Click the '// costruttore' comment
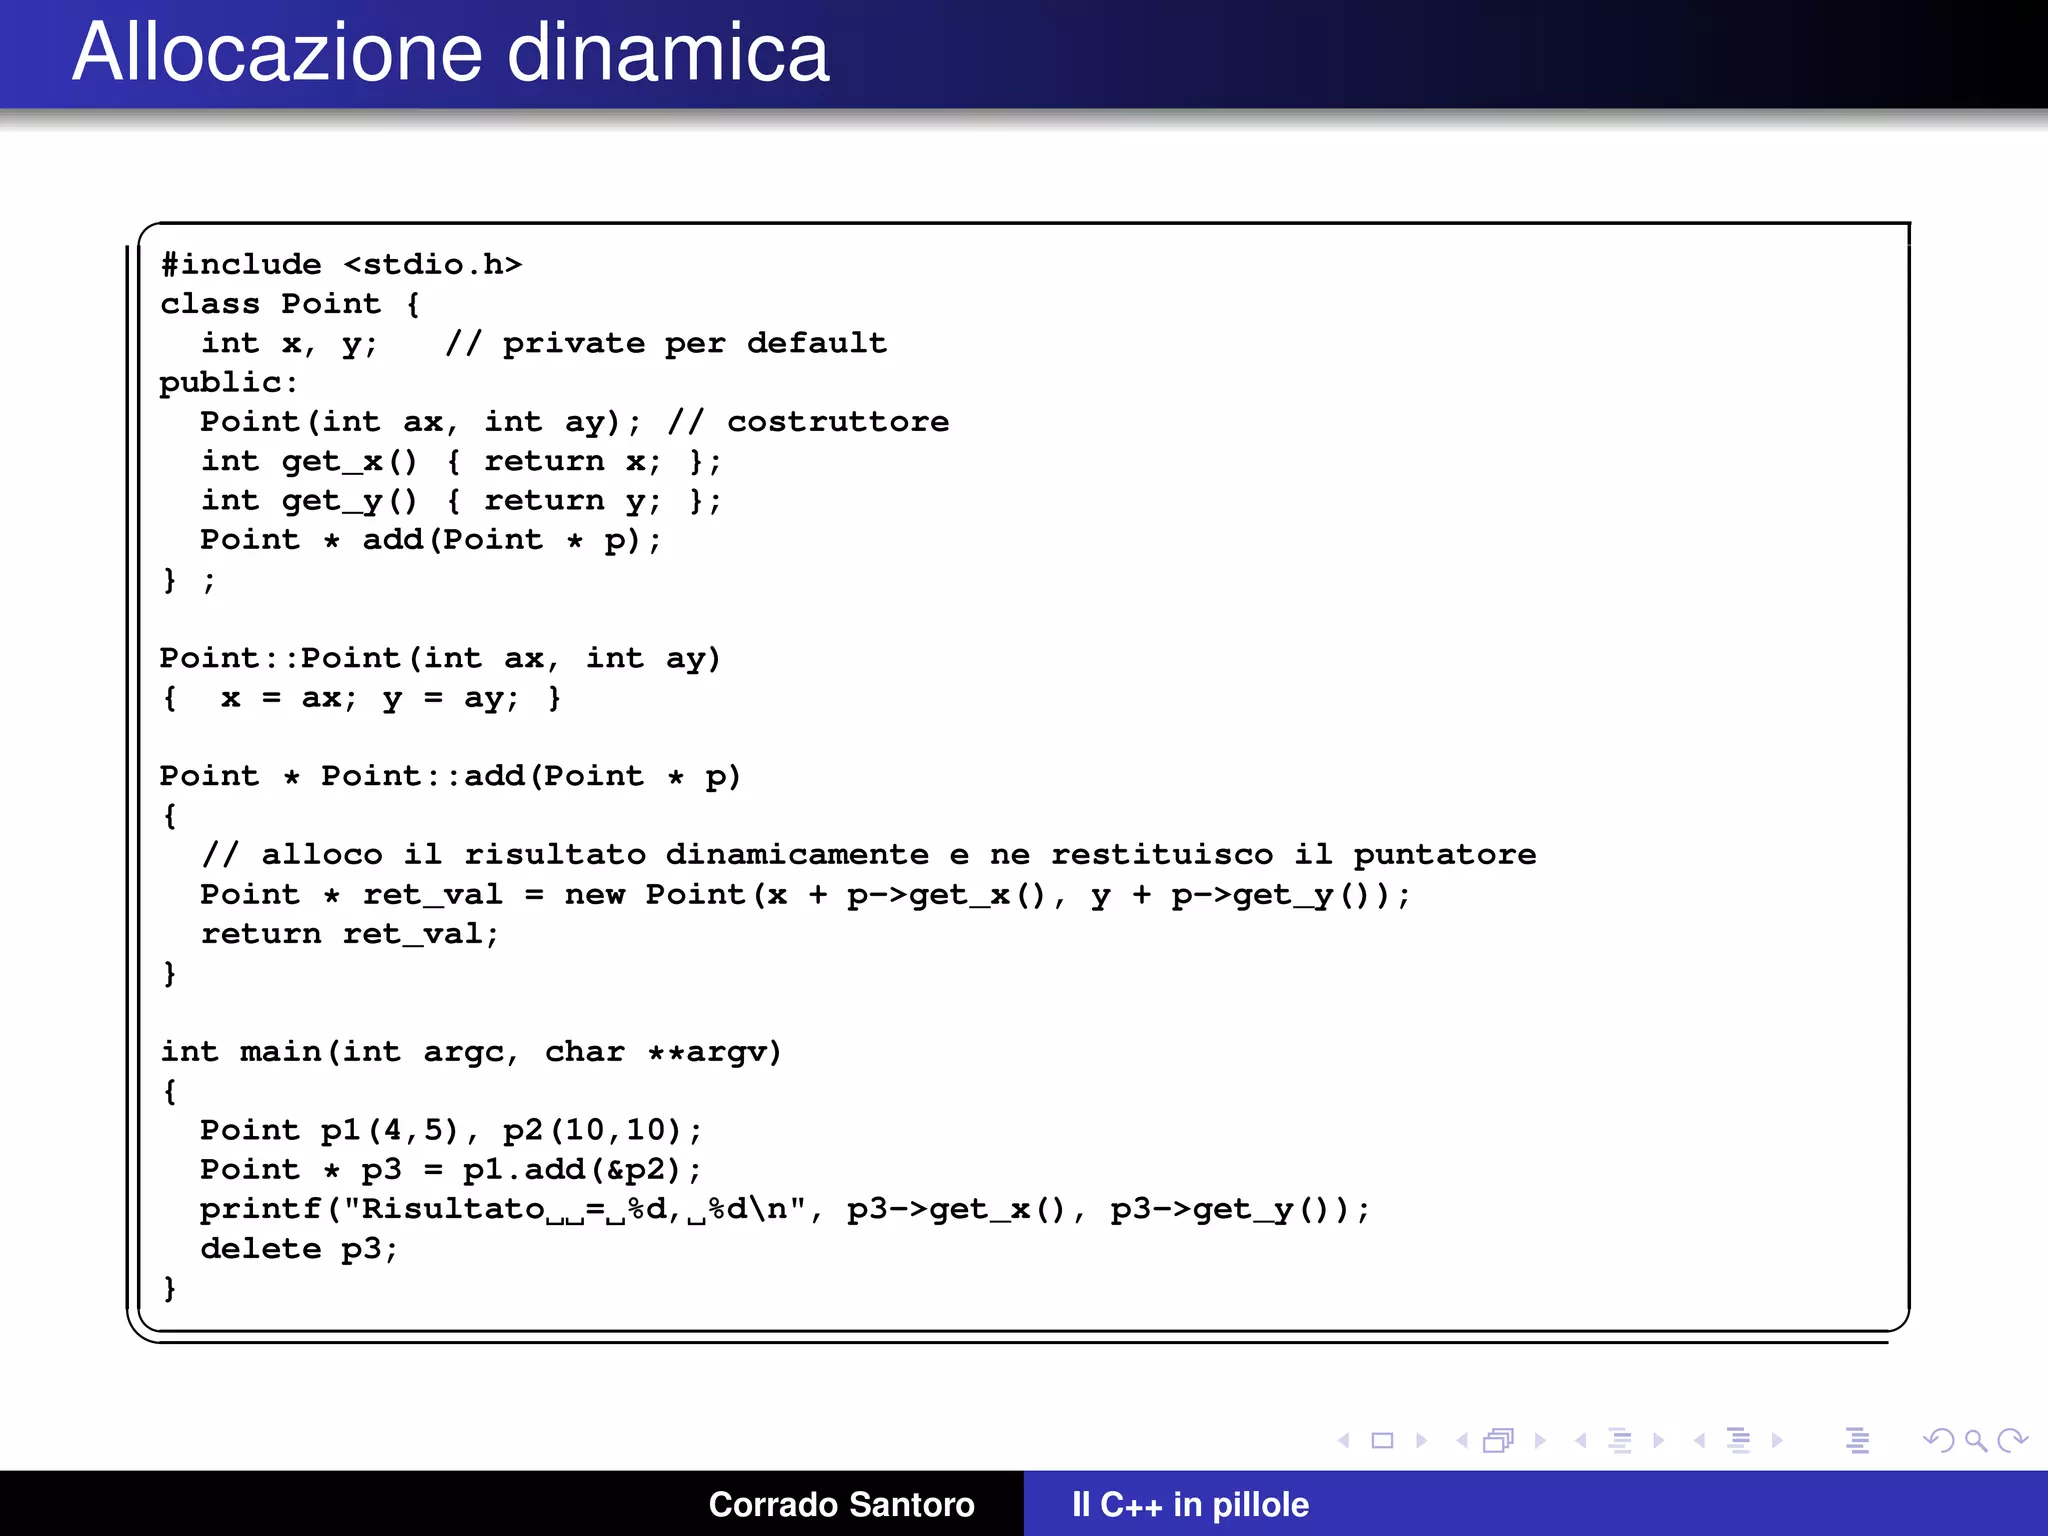This screenshot has width=2048, height=1536. 808,422
